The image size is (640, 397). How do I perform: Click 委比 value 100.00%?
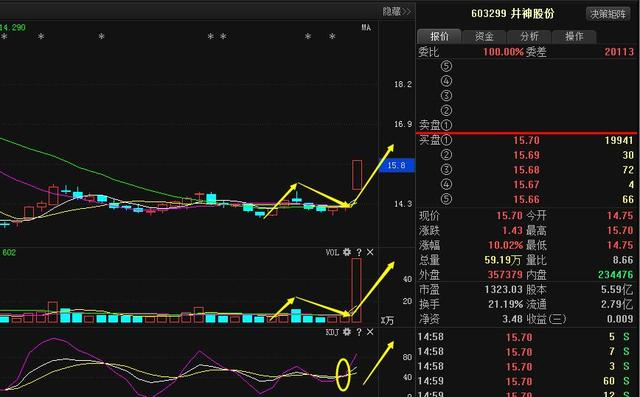pyautogui.click(x=503, y=52)
